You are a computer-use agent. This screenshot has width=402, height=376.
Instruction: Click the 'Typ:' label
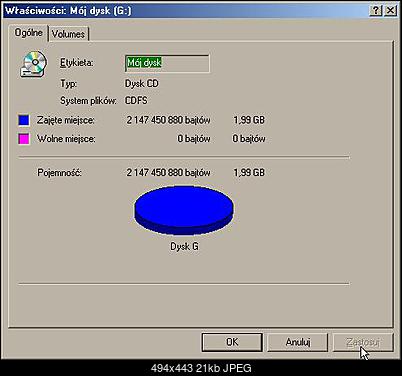point(69,83)
